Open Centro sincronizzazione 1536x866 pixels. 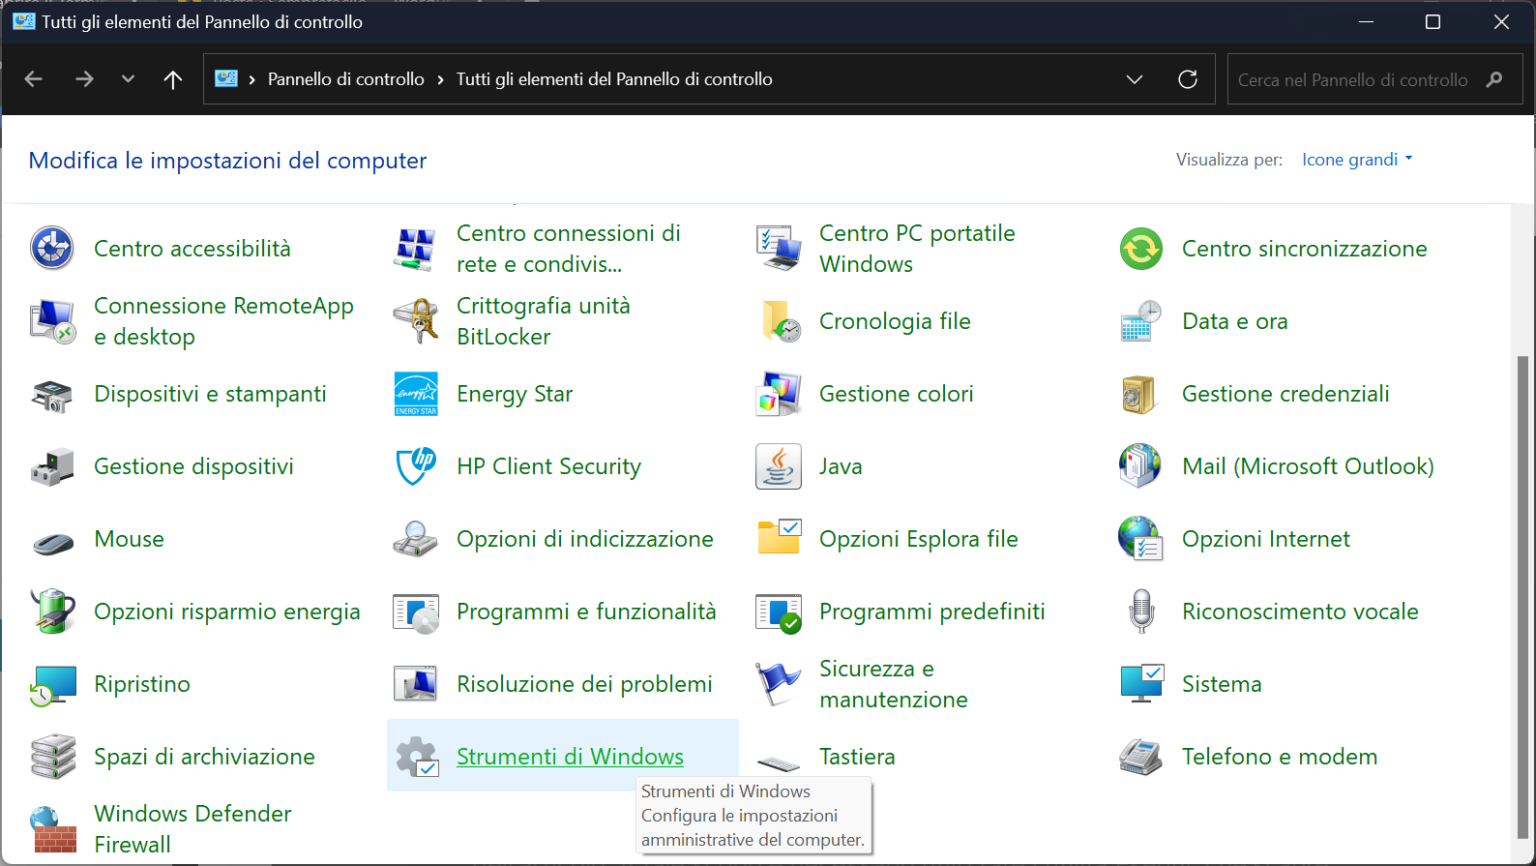click(1305, 248)
